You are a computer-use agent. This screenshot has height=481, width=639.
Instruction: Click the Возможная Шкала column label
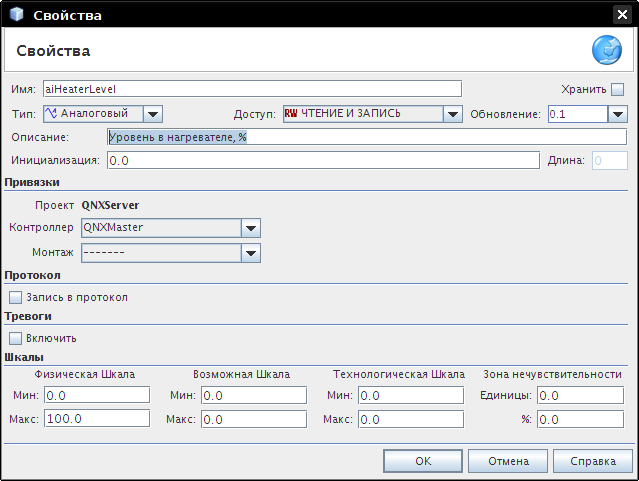click(241, 374)
